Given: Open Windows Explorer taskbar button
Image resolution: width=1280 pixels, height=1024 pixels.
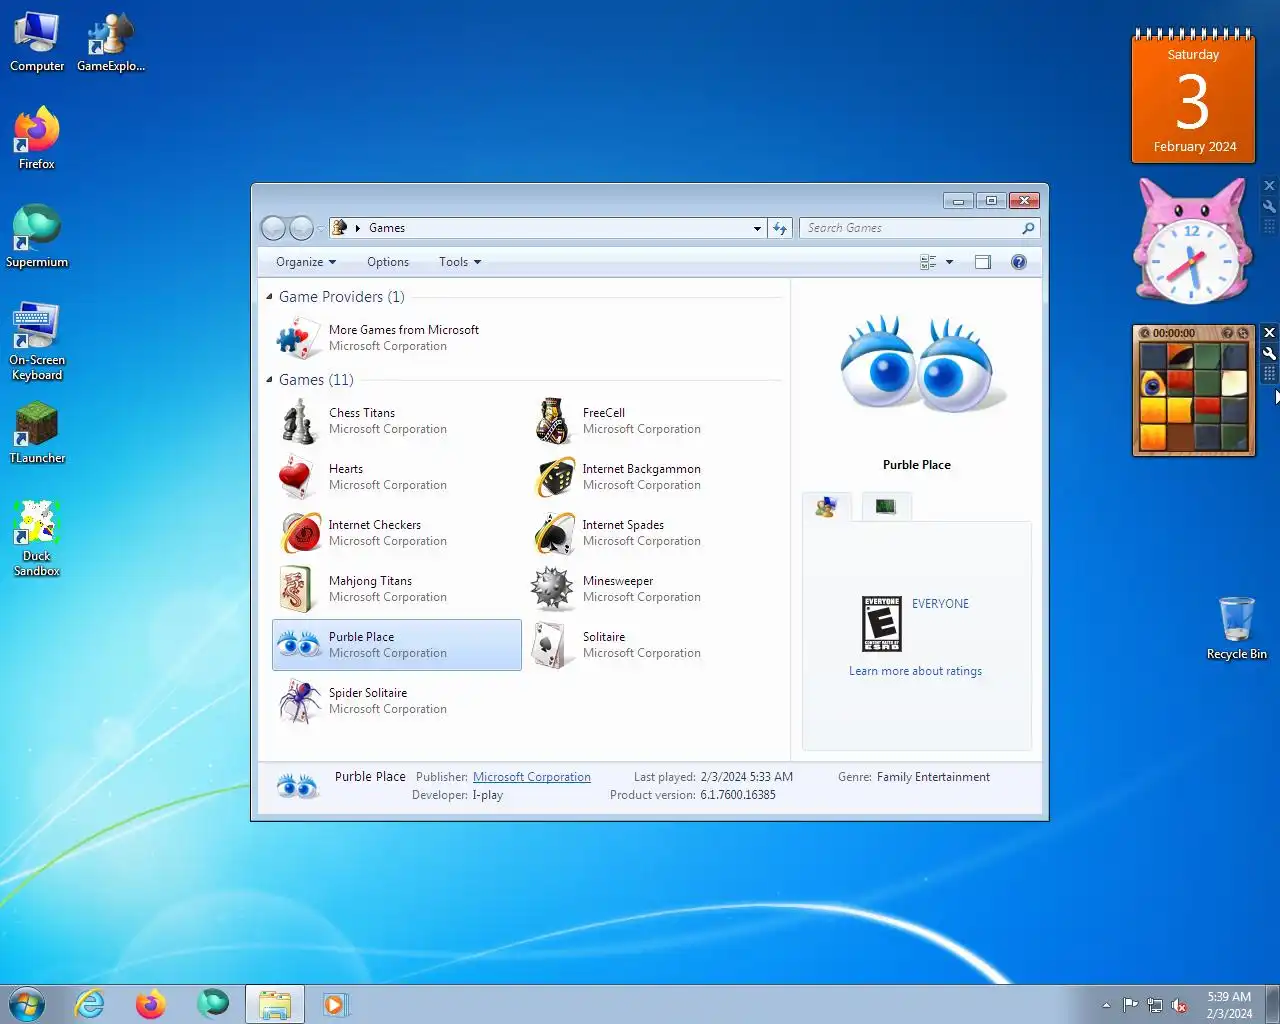Looking at the screenshot, I should 274,1004.
